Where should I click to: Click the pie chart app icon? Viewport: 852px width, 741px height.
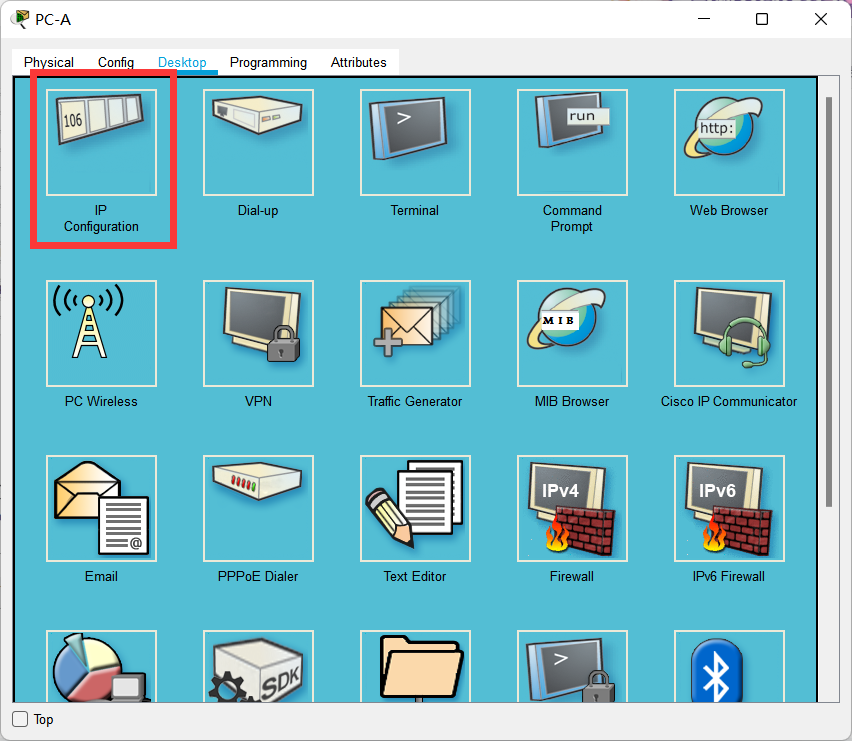coord(102,666)
